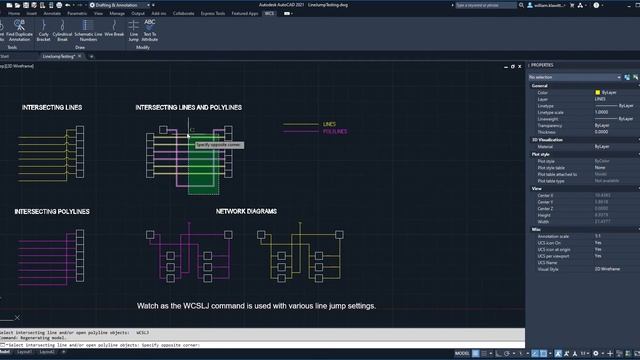Select the Curly Bracket draw tool
This screenshot has width=640, height=360.
coord(43,30)
